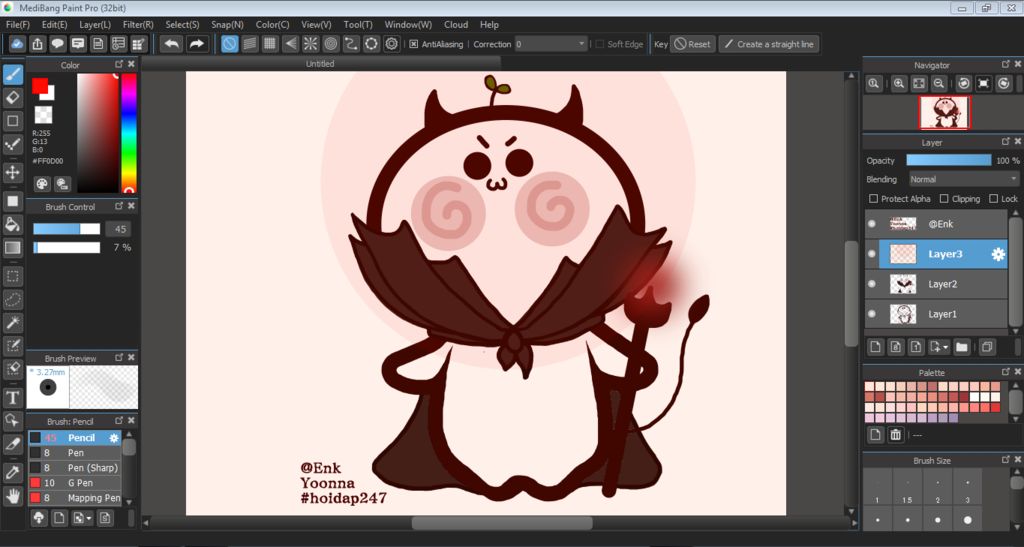
Task: Click the red foreground color swatch
Action: point(40,86)
